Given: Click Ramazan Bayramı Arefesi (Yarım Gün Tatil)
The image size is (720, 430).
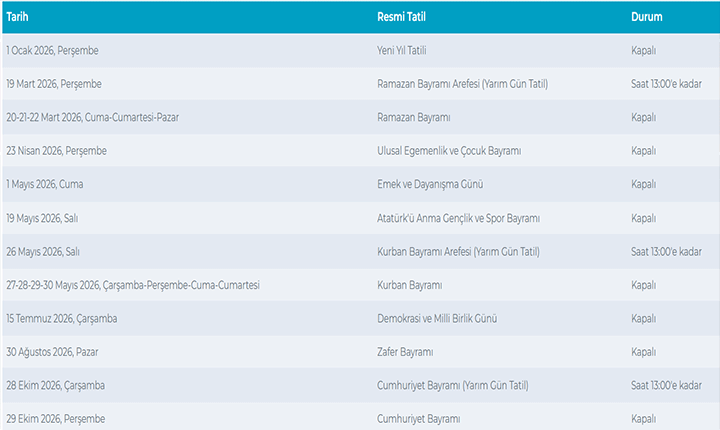Looking at the screenshot, I should click(460, 84).
